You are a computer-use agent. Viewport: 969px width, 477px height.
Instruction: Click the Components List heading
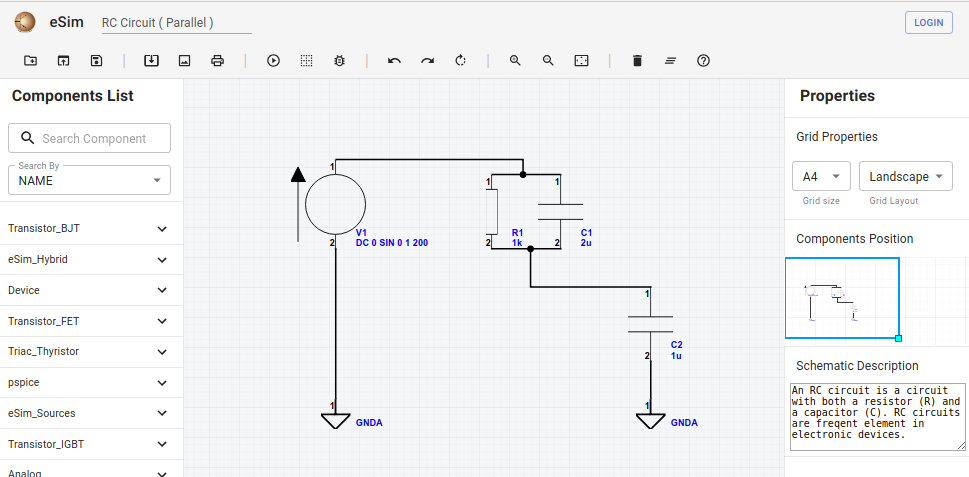72,96
